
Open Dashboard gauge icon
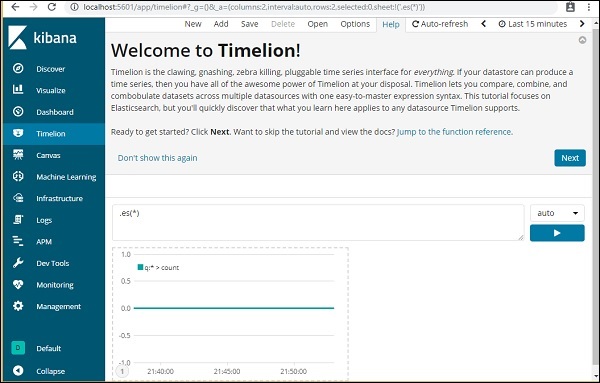[x=18, y=112]
